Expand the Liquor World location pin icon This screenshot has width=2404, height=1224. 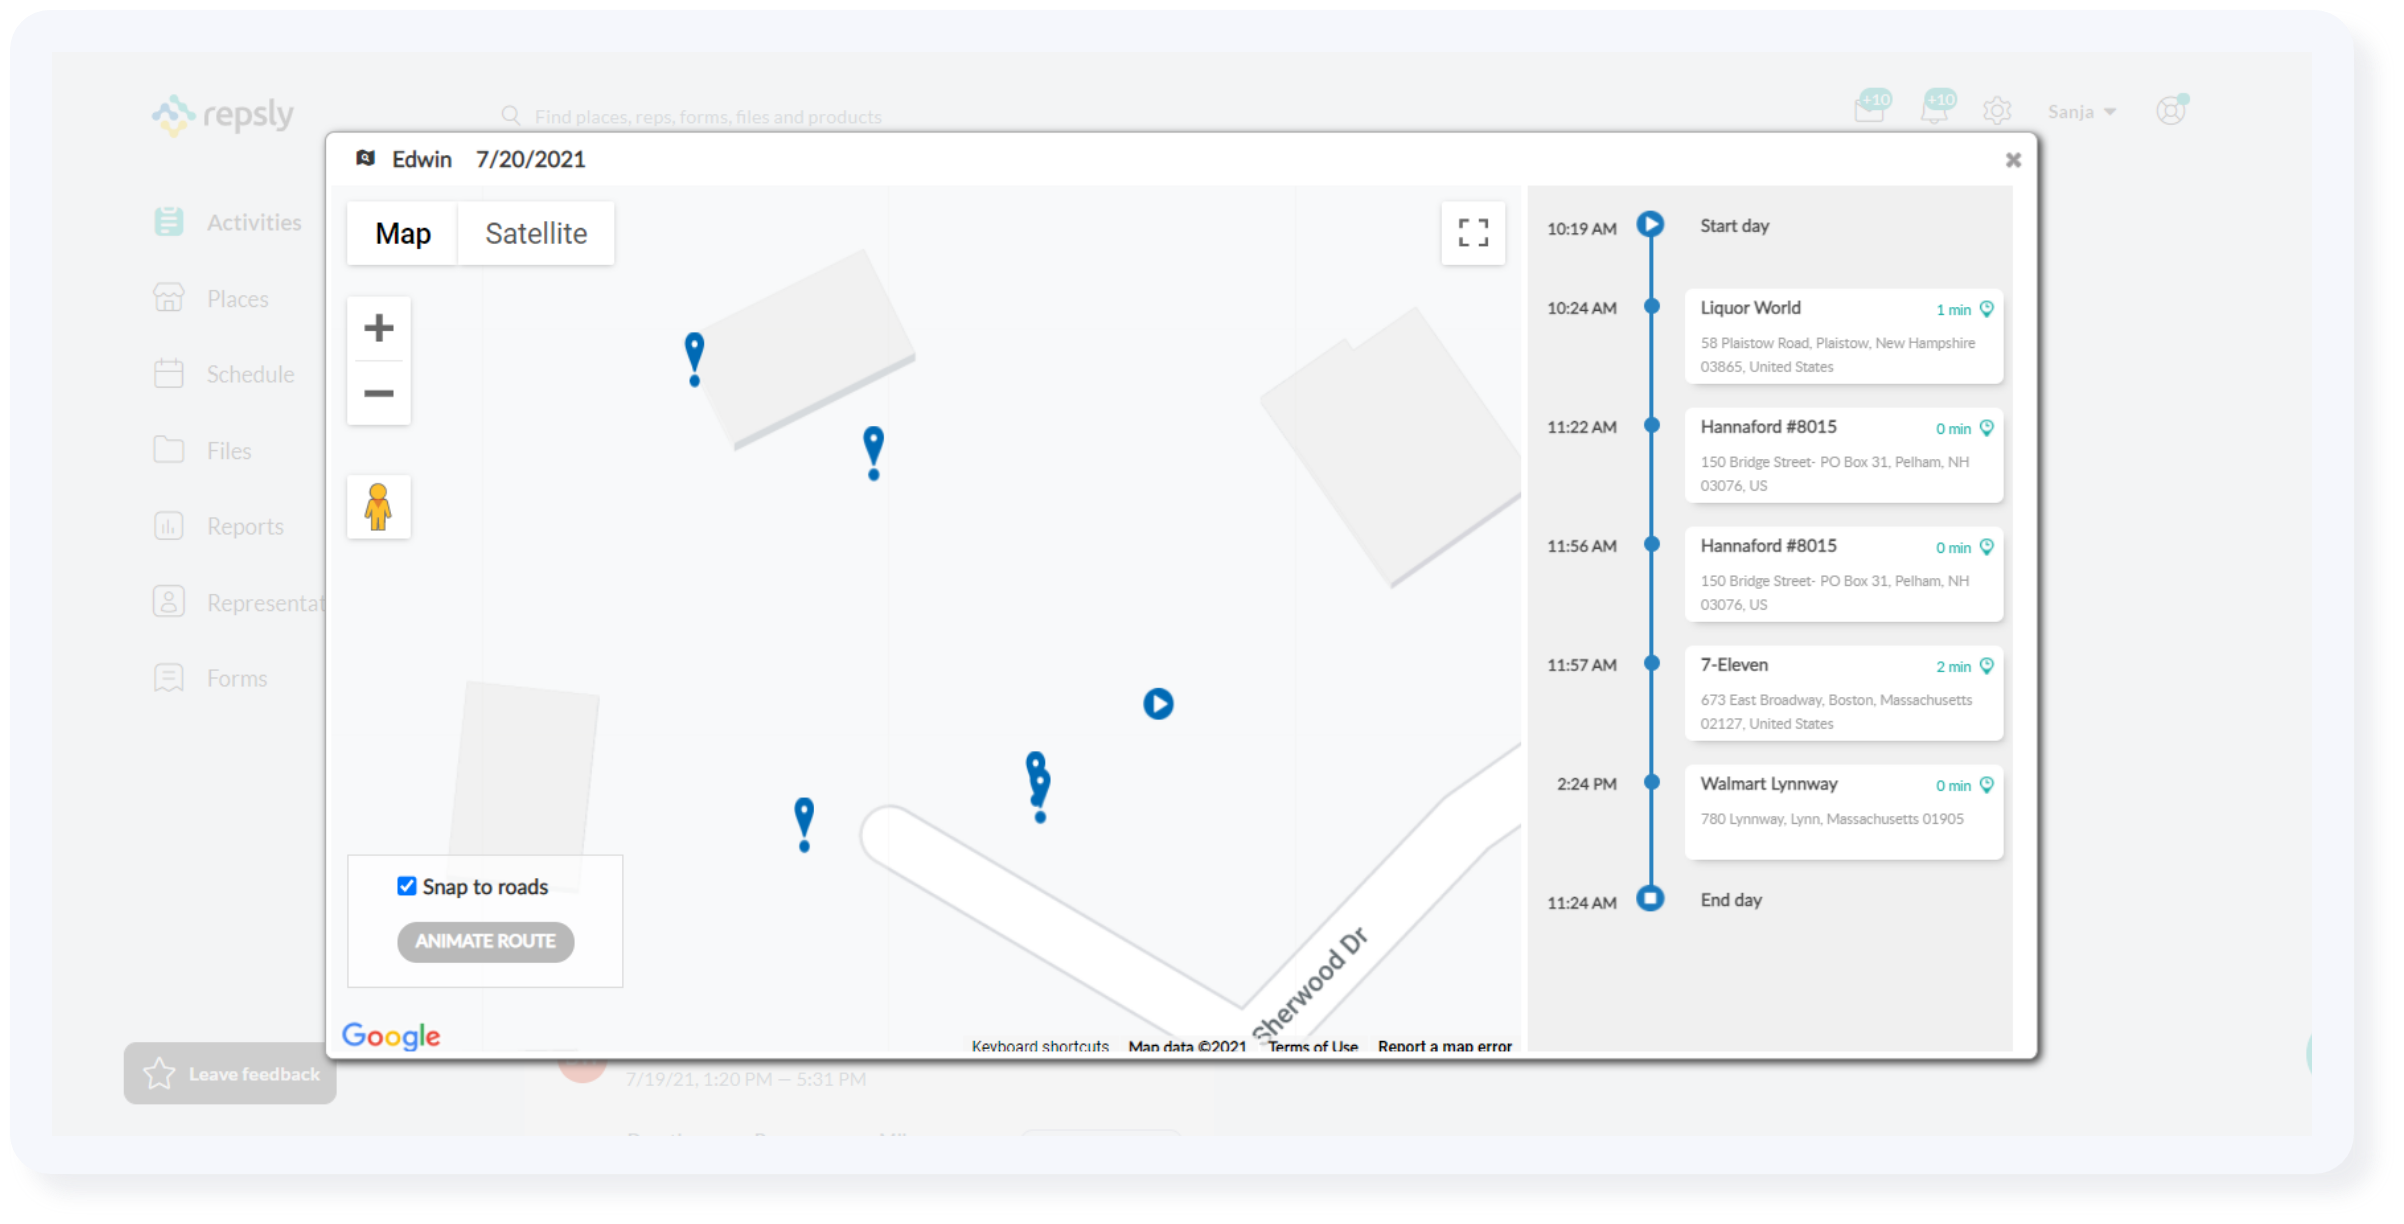tap(1987, 309)
